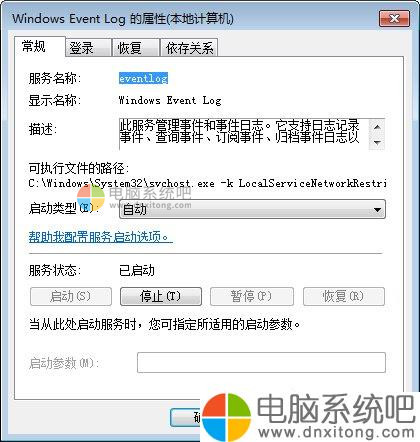420x442 pixels.
Task: Click the four-color 电脑系统吧 logo
Action: pos(227,417)
